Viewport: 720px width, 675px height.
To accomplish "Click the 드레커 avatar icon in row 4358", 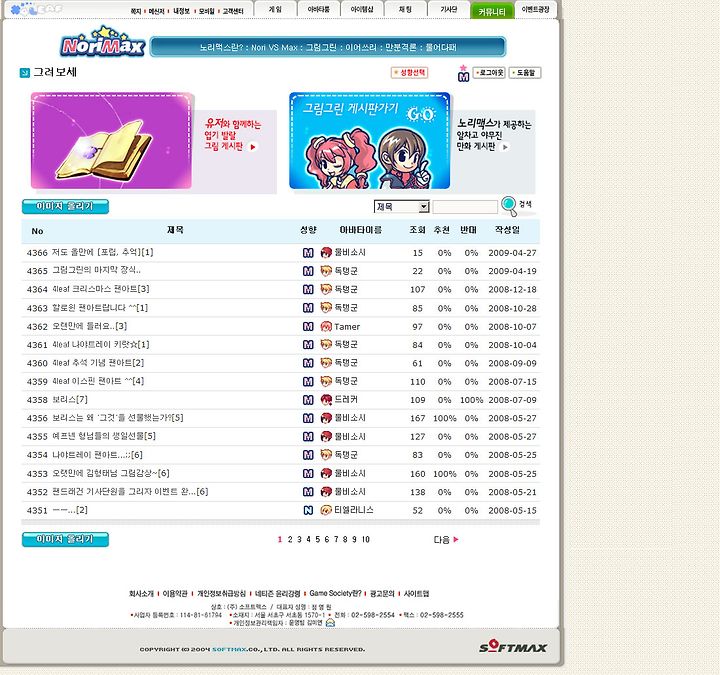I will pos(326,399).
